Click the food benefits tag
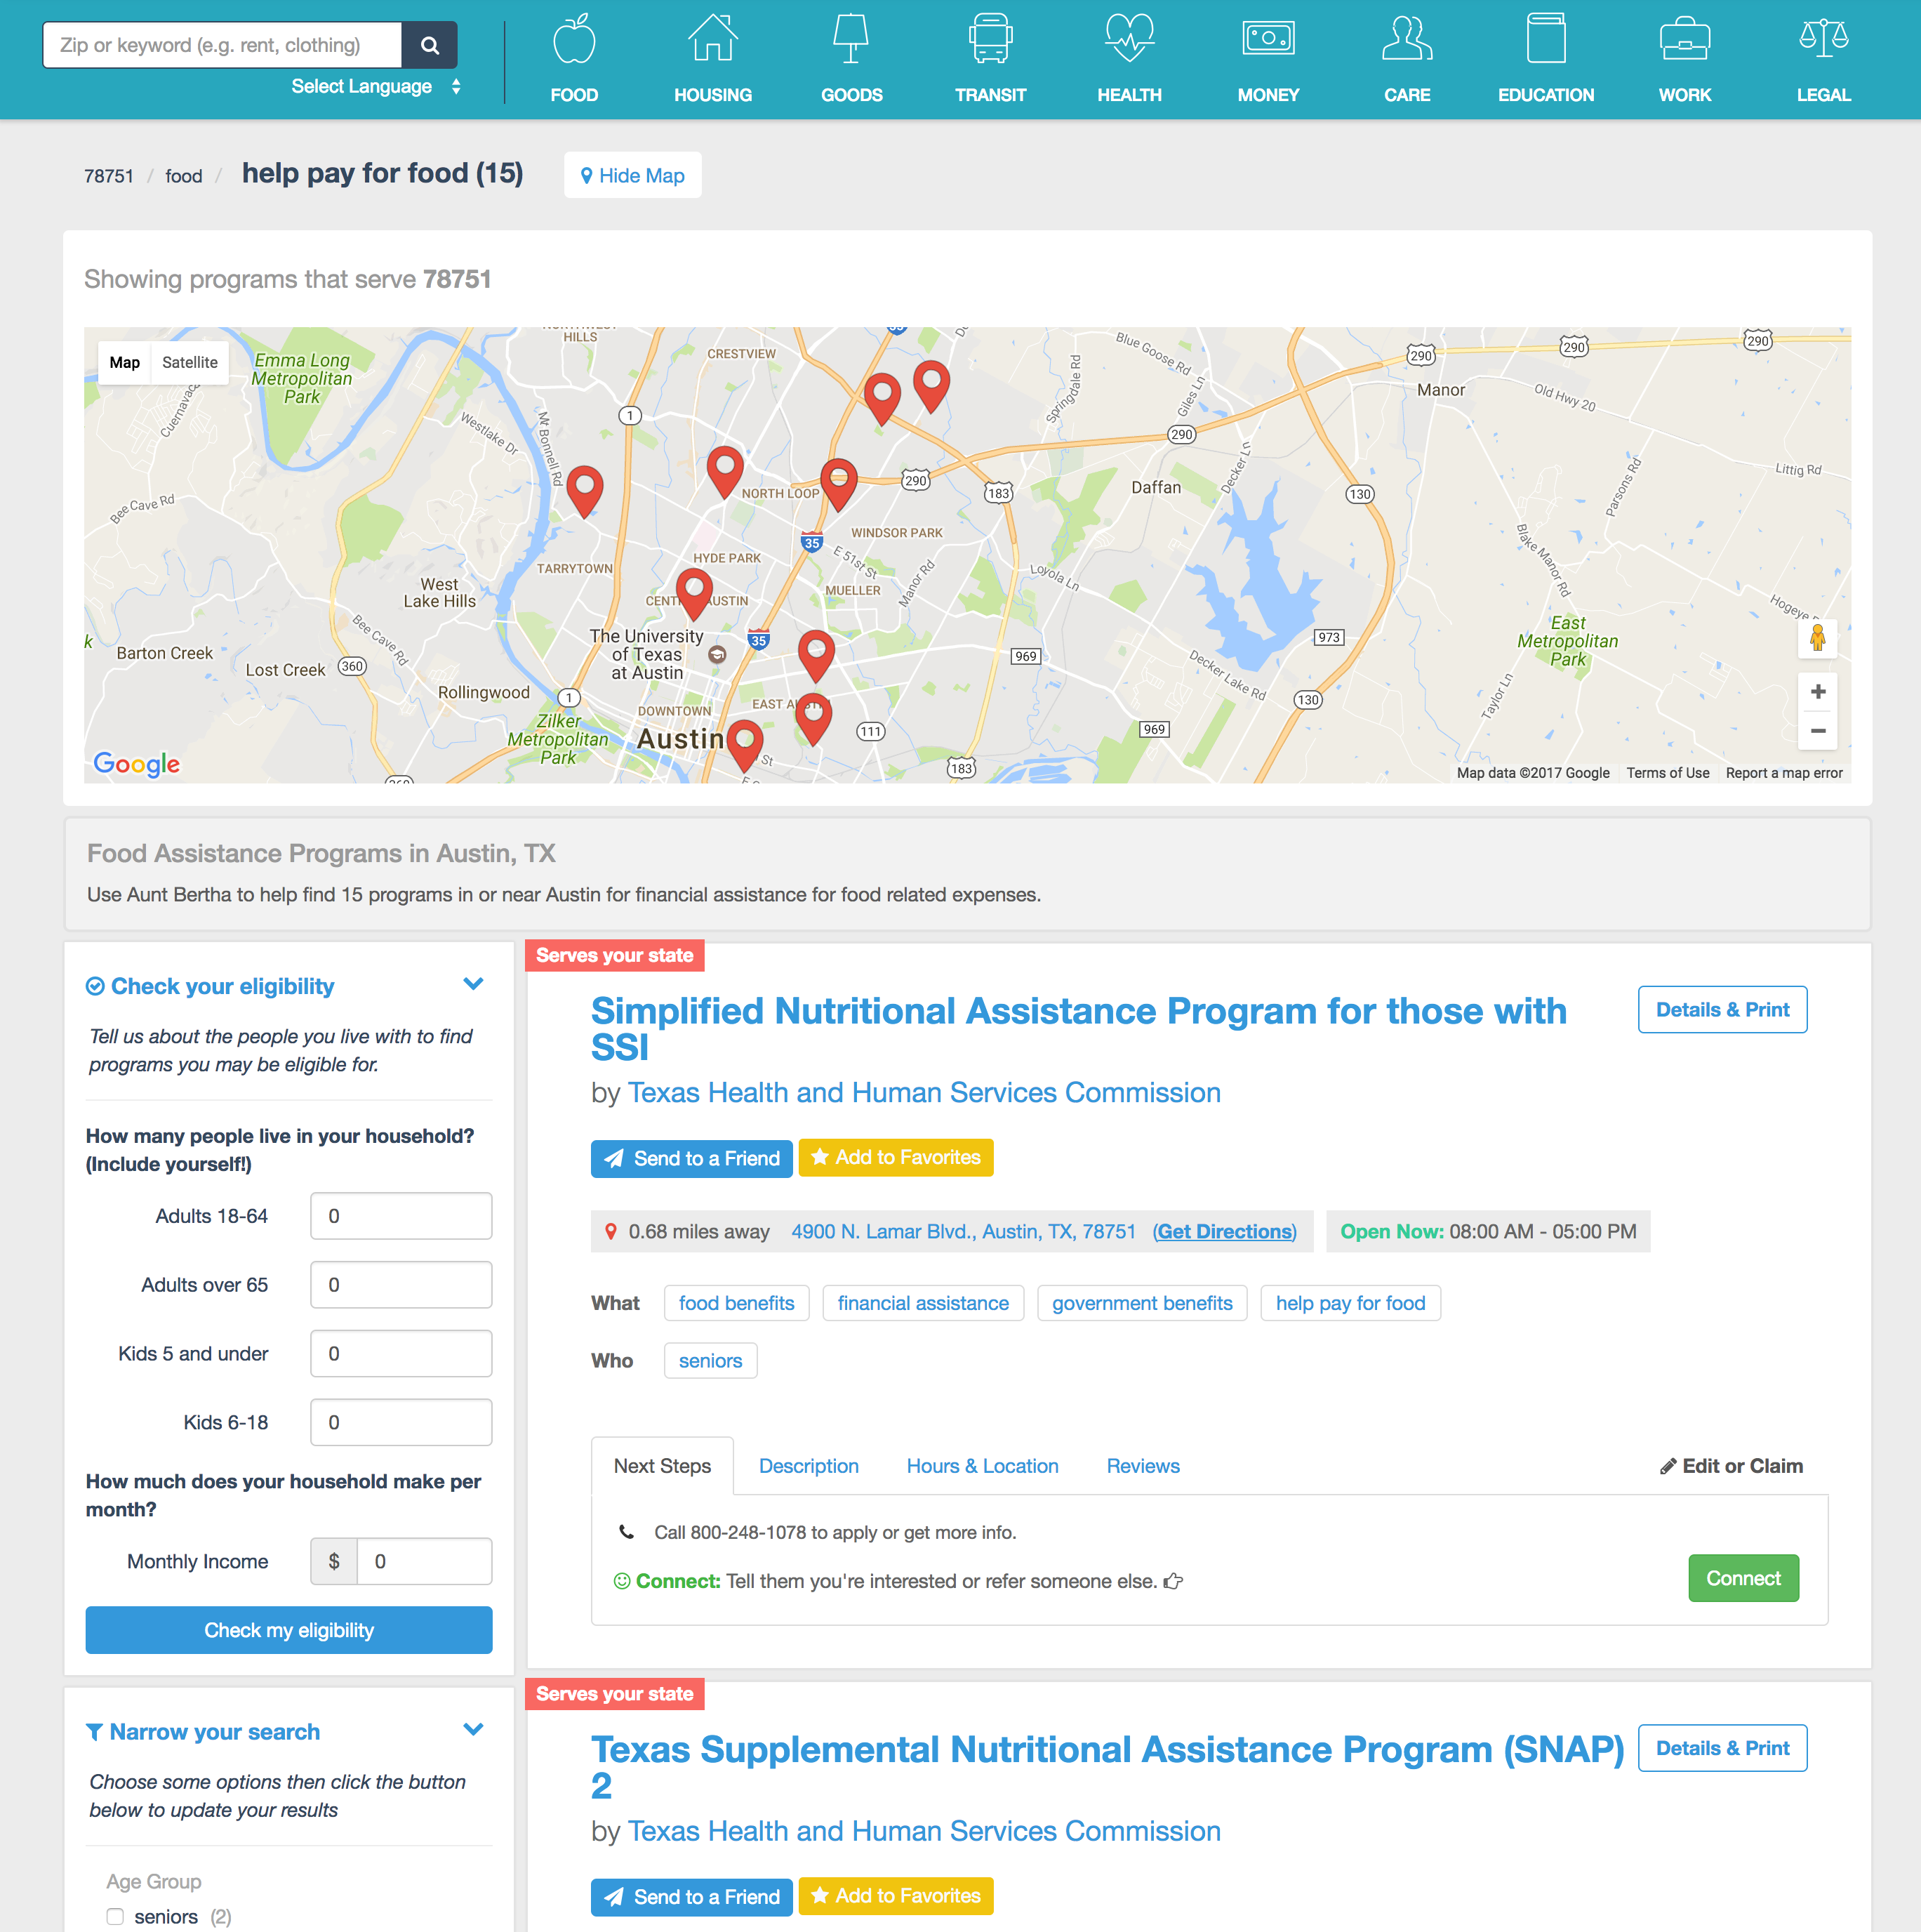 coord(736,1303)
